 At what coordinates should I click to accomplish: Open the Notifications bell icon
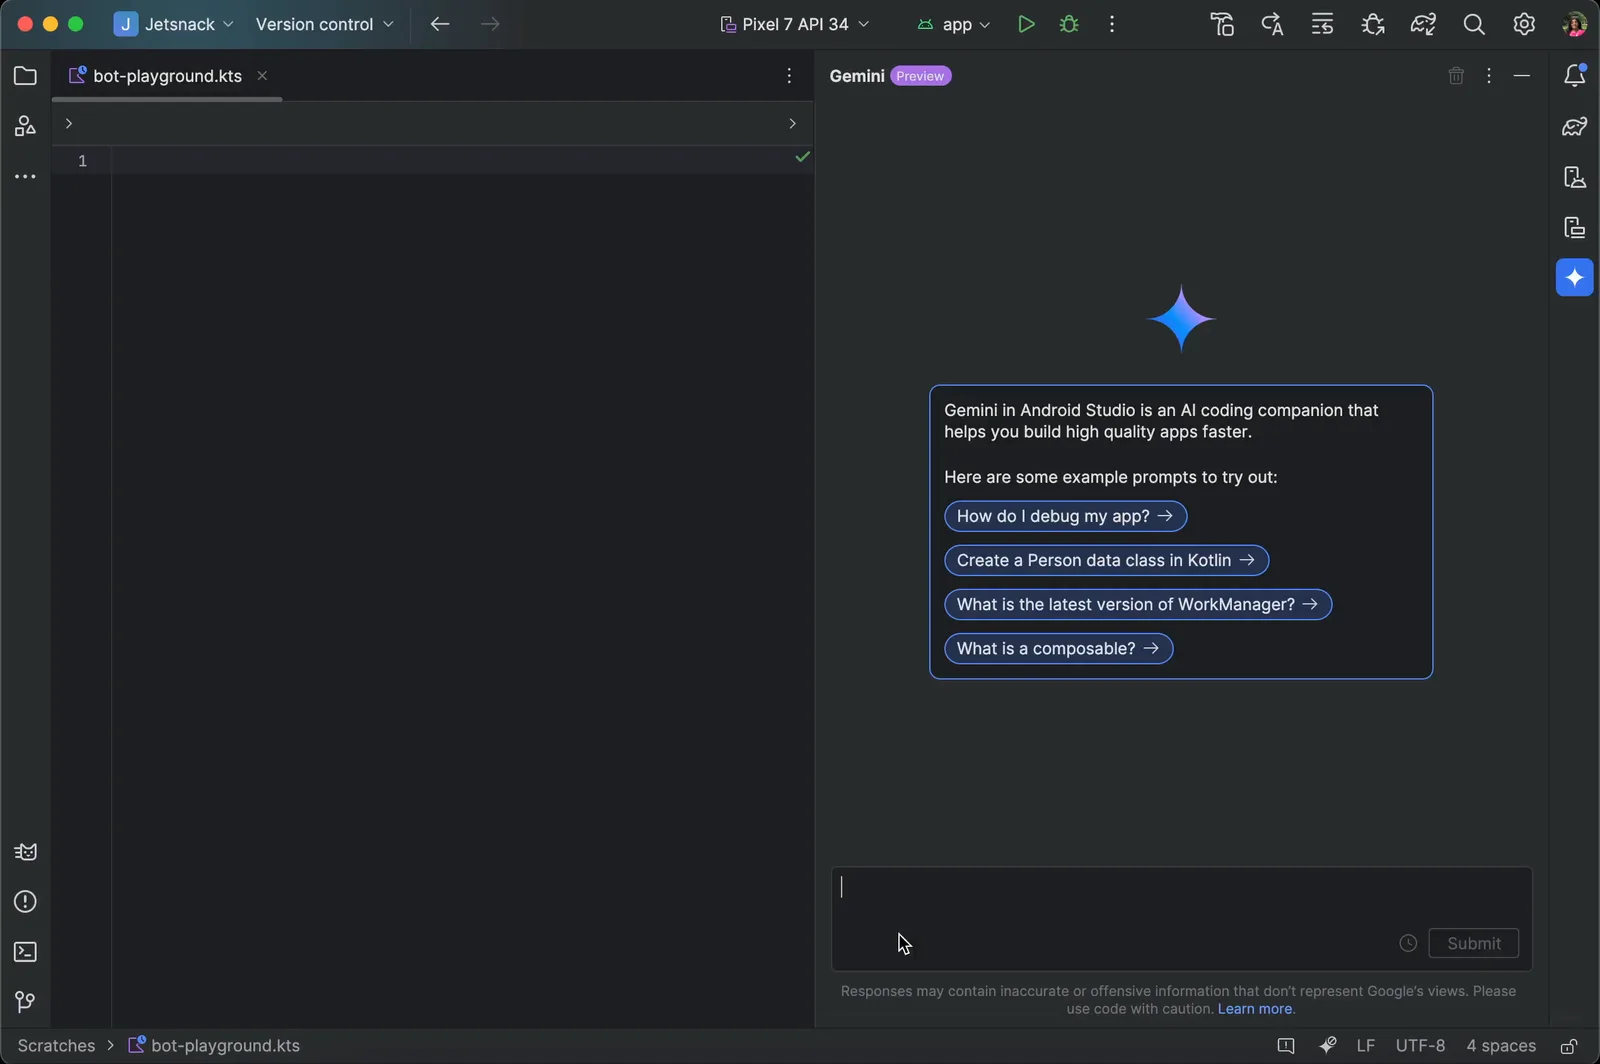click(1575, 75)
